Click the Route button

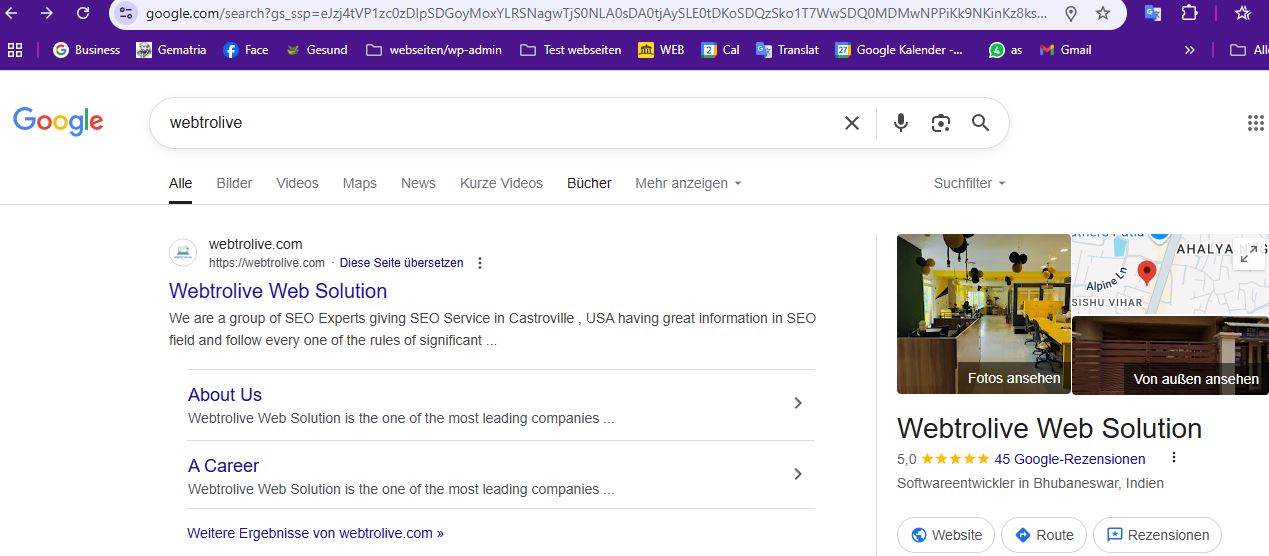click(x=1044, y=535)
